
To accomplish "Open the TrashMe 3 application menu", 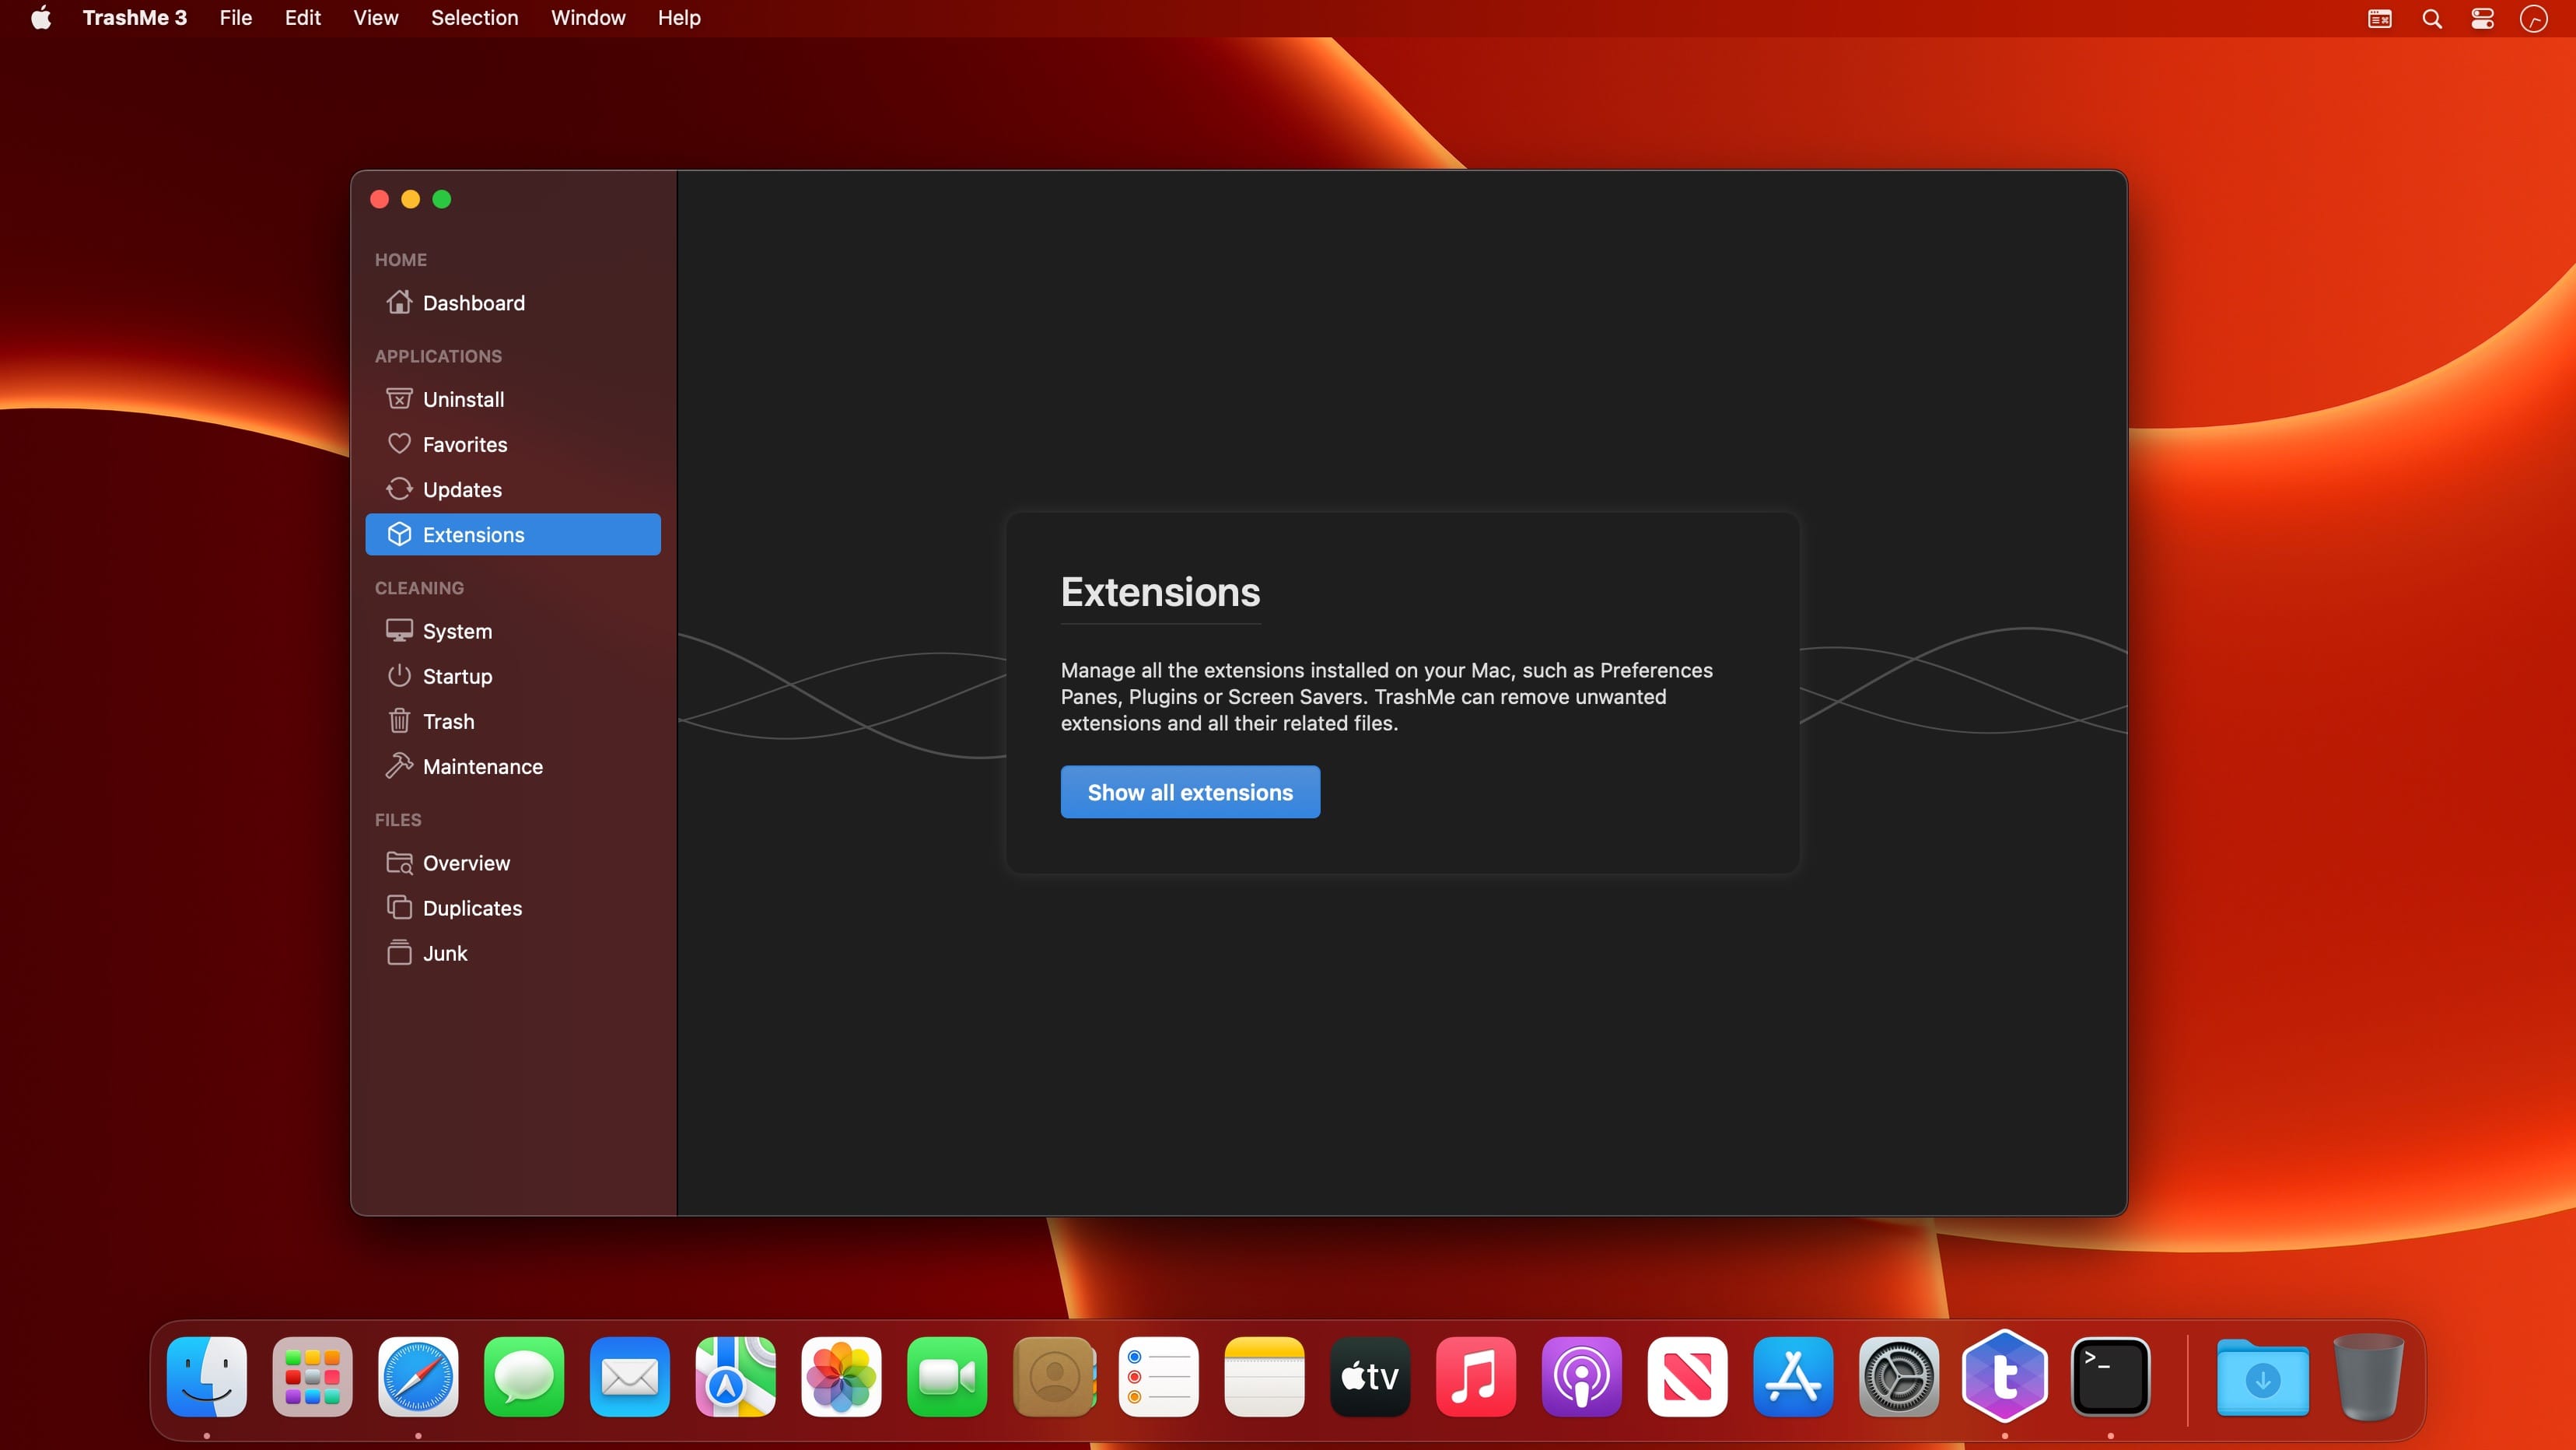I will (134, 18).
